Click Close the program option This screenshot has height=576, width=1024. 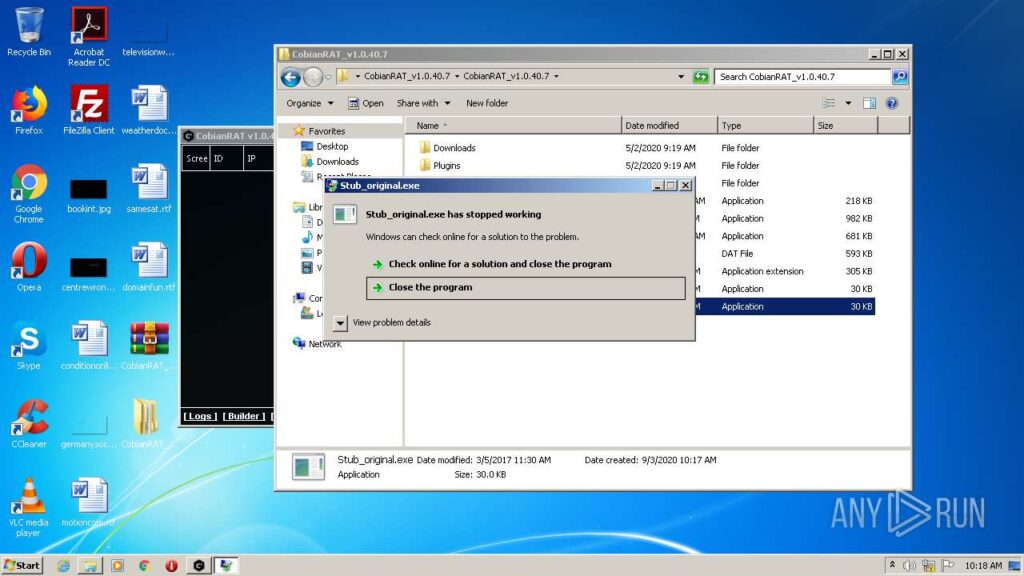(526, 288)
